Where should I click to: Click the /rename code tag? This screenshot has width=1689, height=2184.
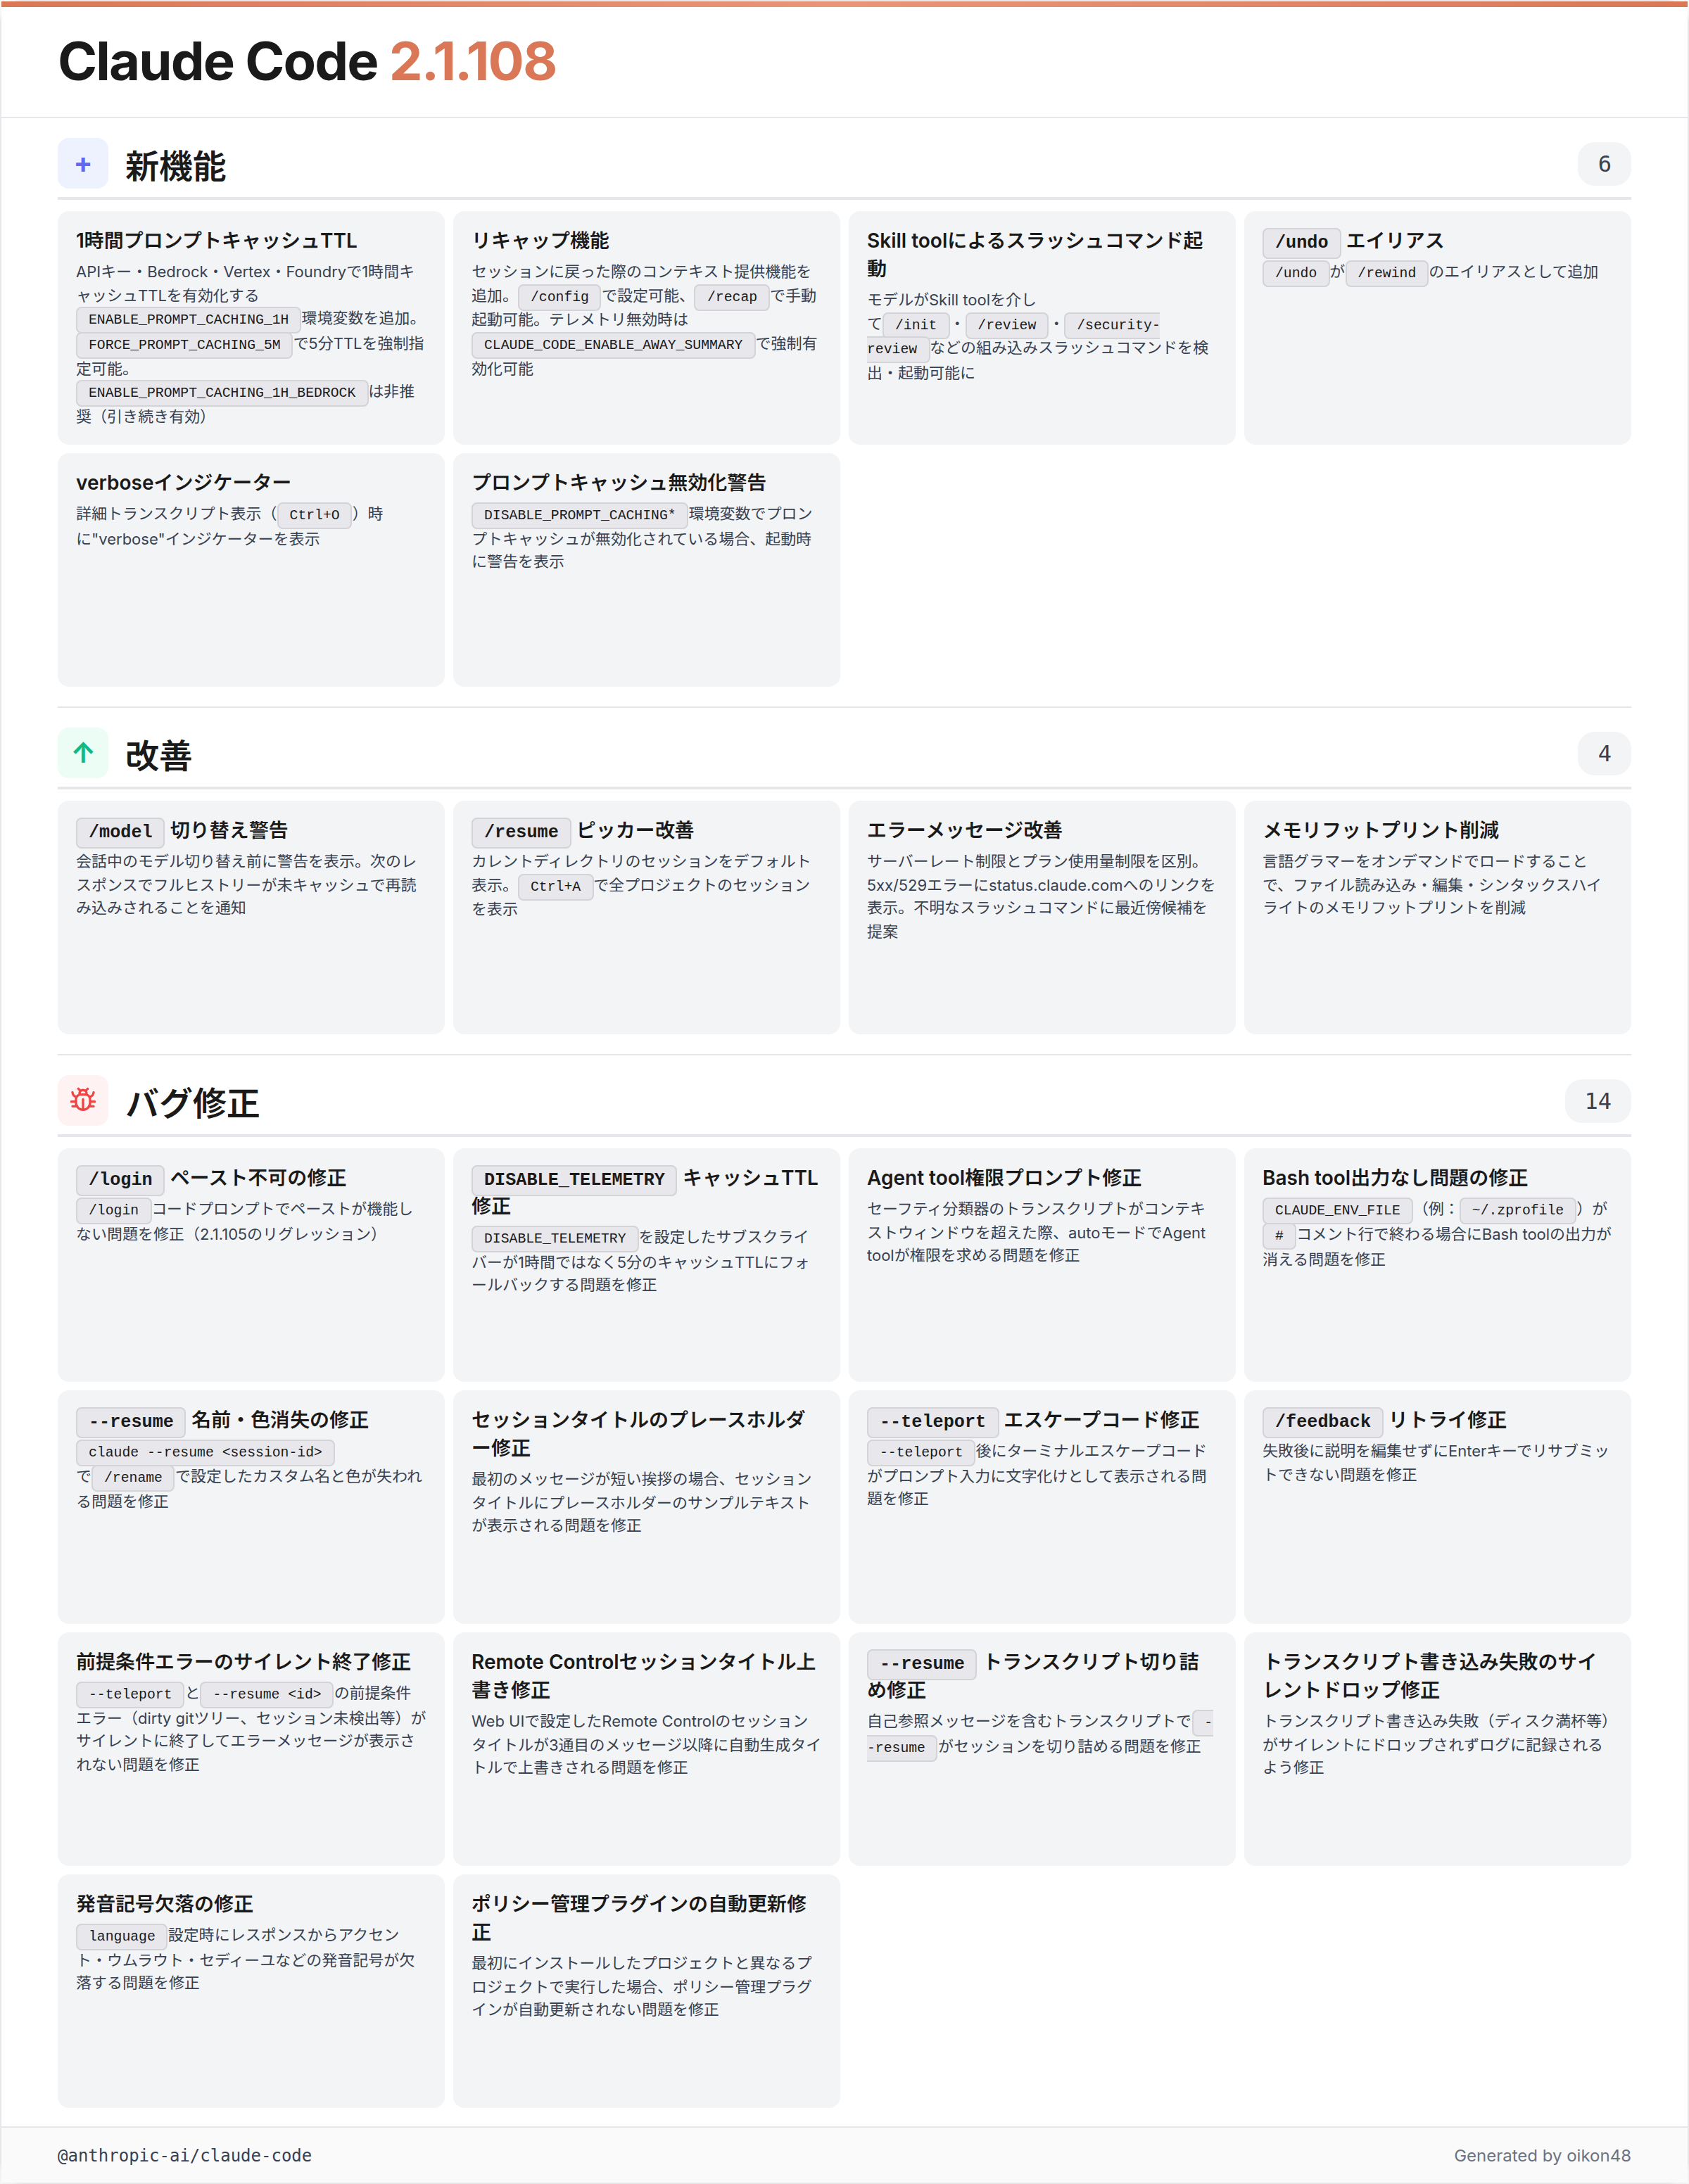[133, 1478]
